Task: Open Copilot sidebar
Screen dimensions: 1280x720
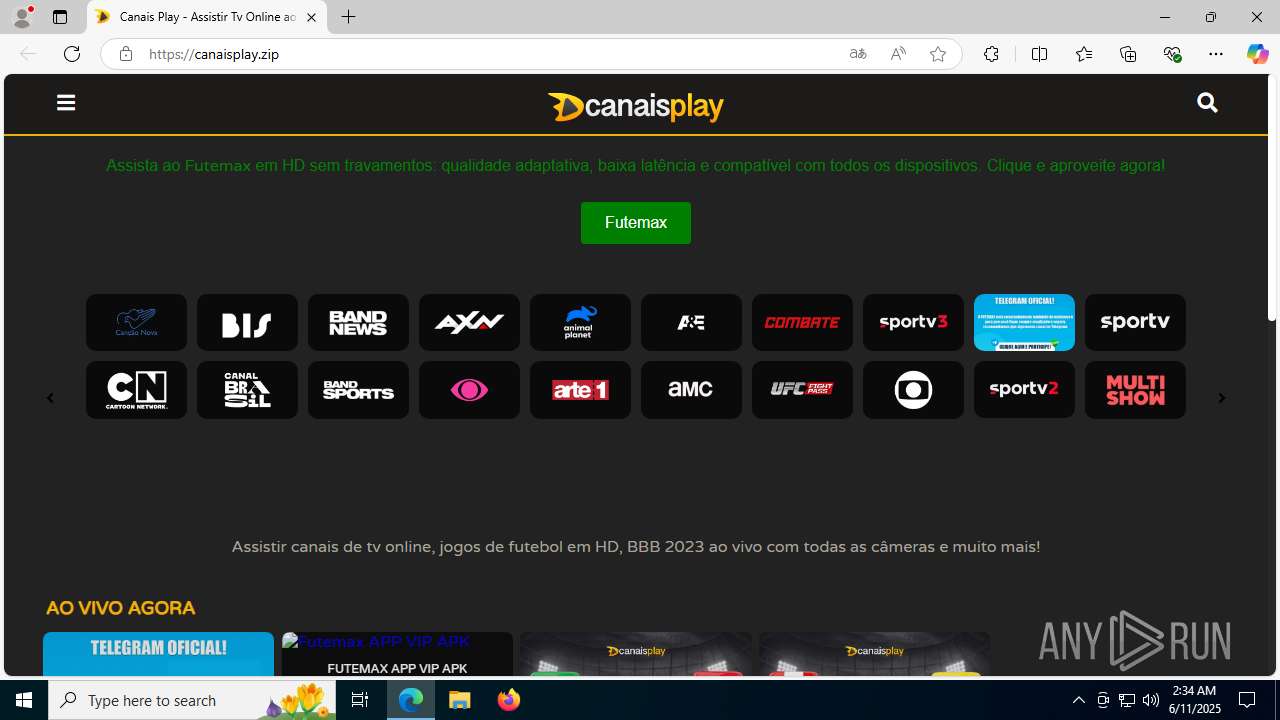Action: click(x=1257, y=54)
